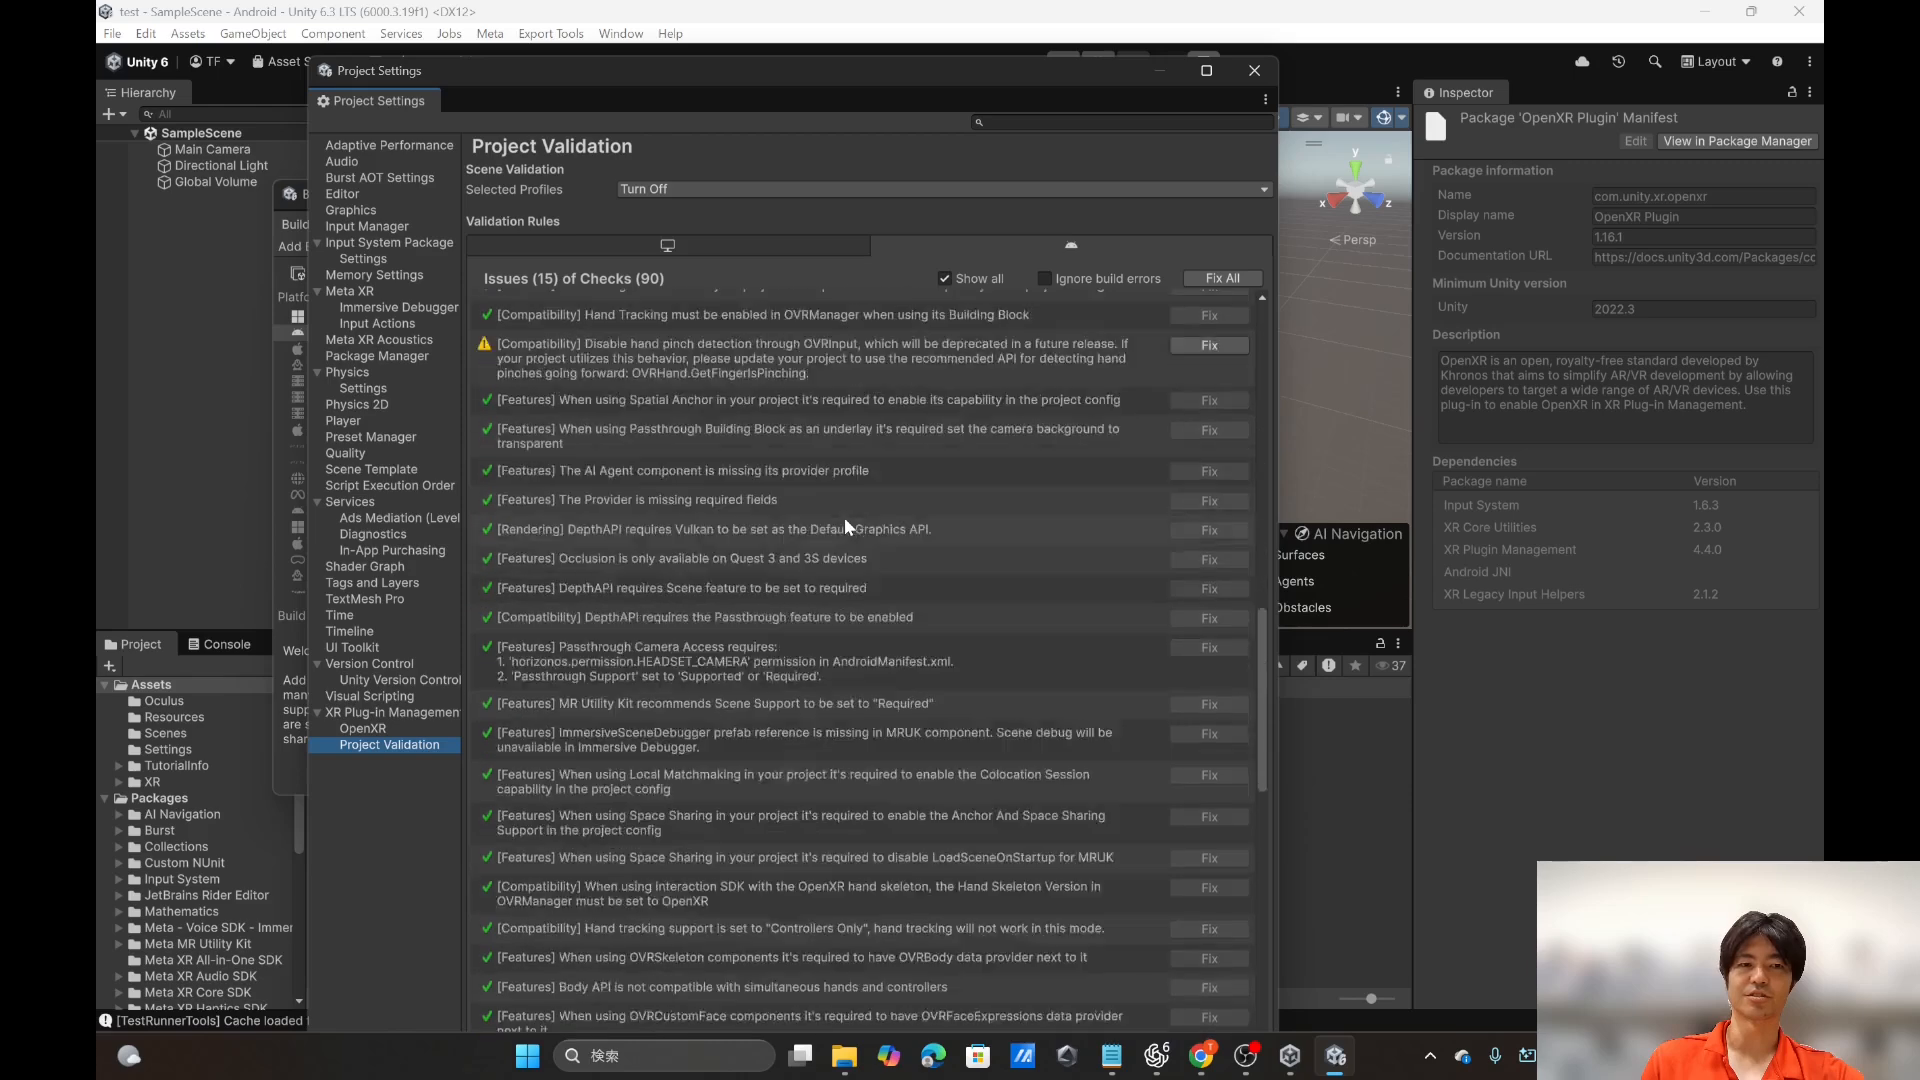Collapse the Services settings group
The height and width of the screenshot is (1080, 1920).
[317, 502]
